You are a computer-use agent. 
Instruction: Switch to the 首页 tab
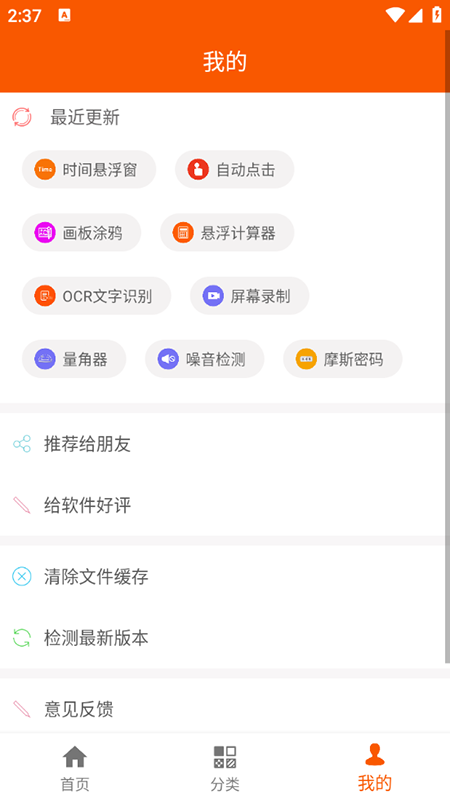coord(75,767)
